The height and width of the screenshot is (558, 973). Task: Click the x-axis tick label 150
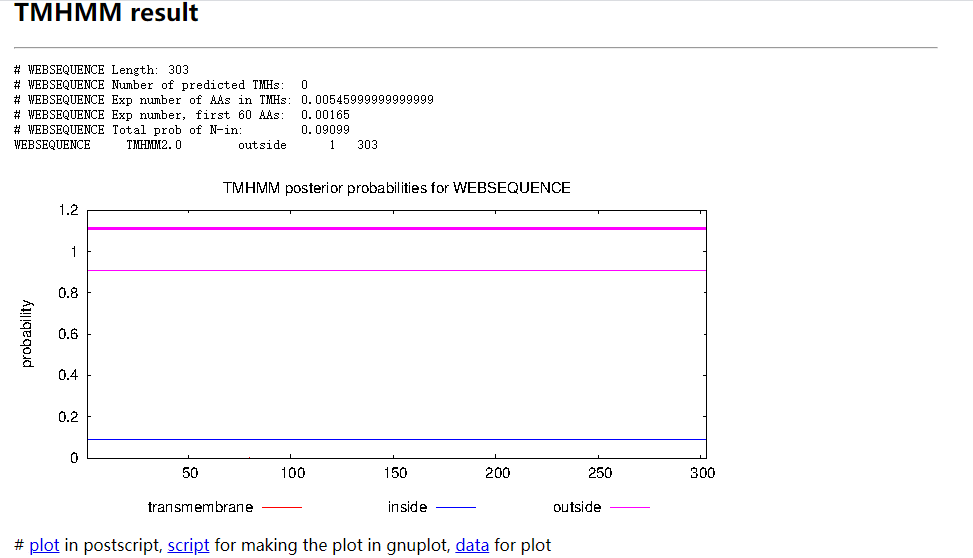tap(395, 473)
